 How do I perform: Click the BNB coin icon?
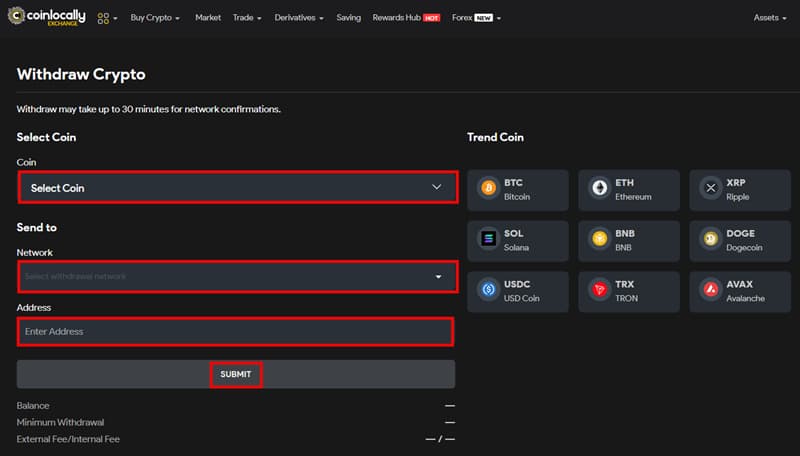pyautogui.click(x=599, y=239)
